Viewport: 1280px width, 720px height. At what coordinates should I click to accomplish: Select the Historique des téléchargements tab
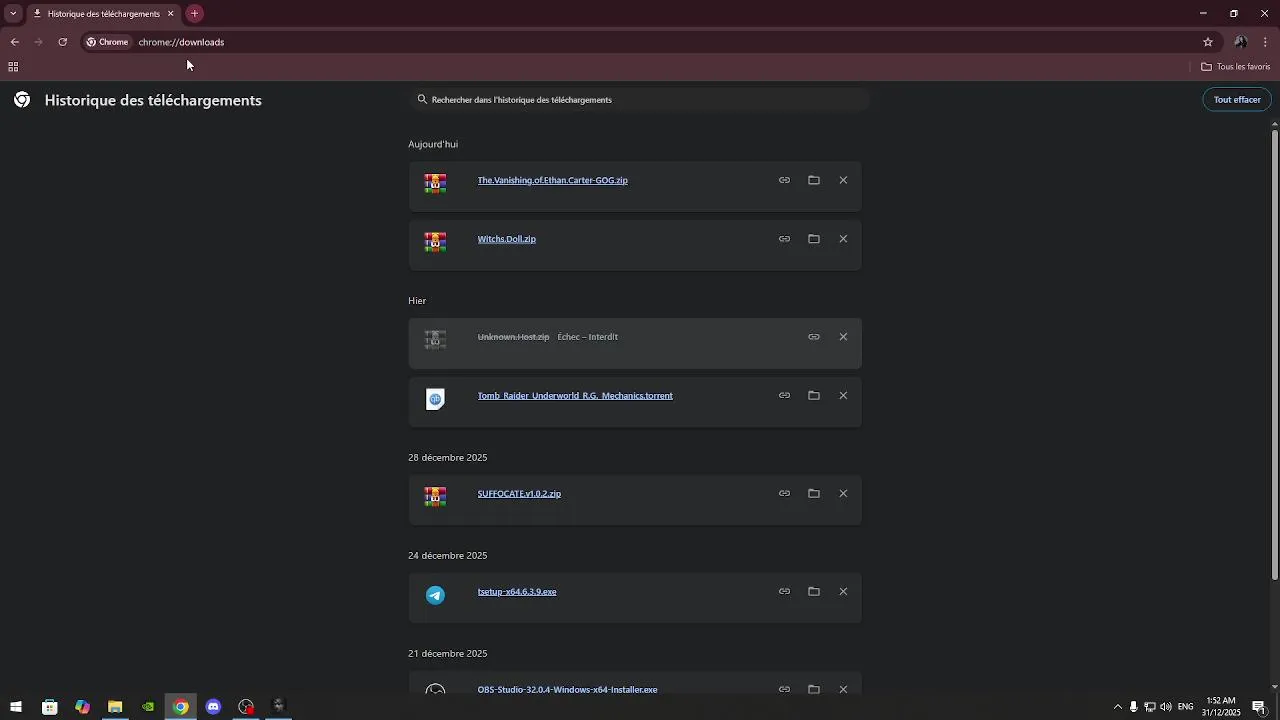point(102,14)
